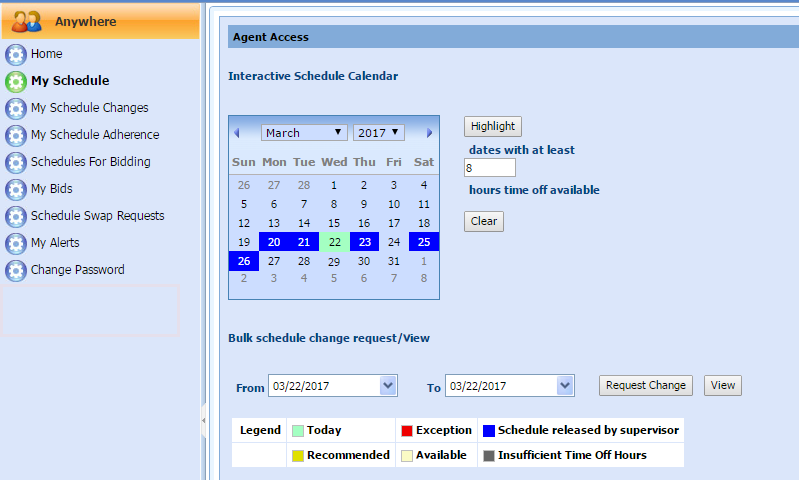799x480 pixels.
Task: Open My Schedule menu item
Action: (70, 81)
